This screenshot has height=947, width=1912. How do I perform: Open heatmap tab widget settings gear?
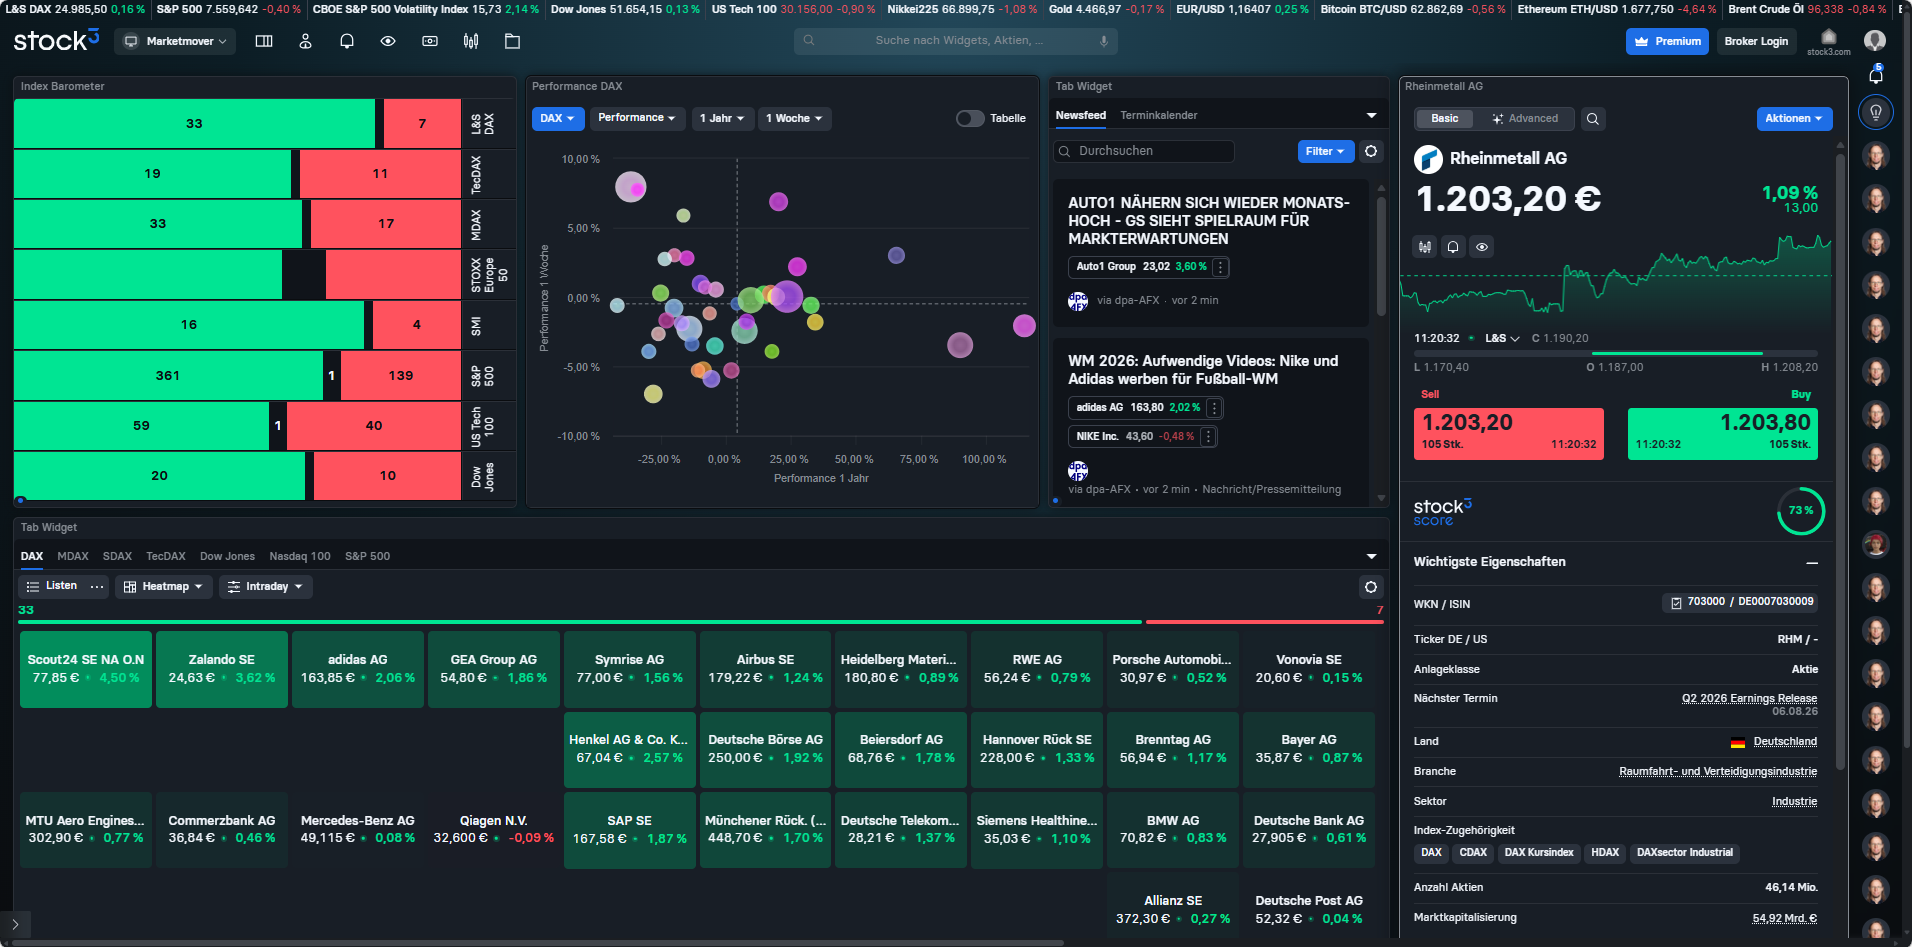pos(1371,587)
